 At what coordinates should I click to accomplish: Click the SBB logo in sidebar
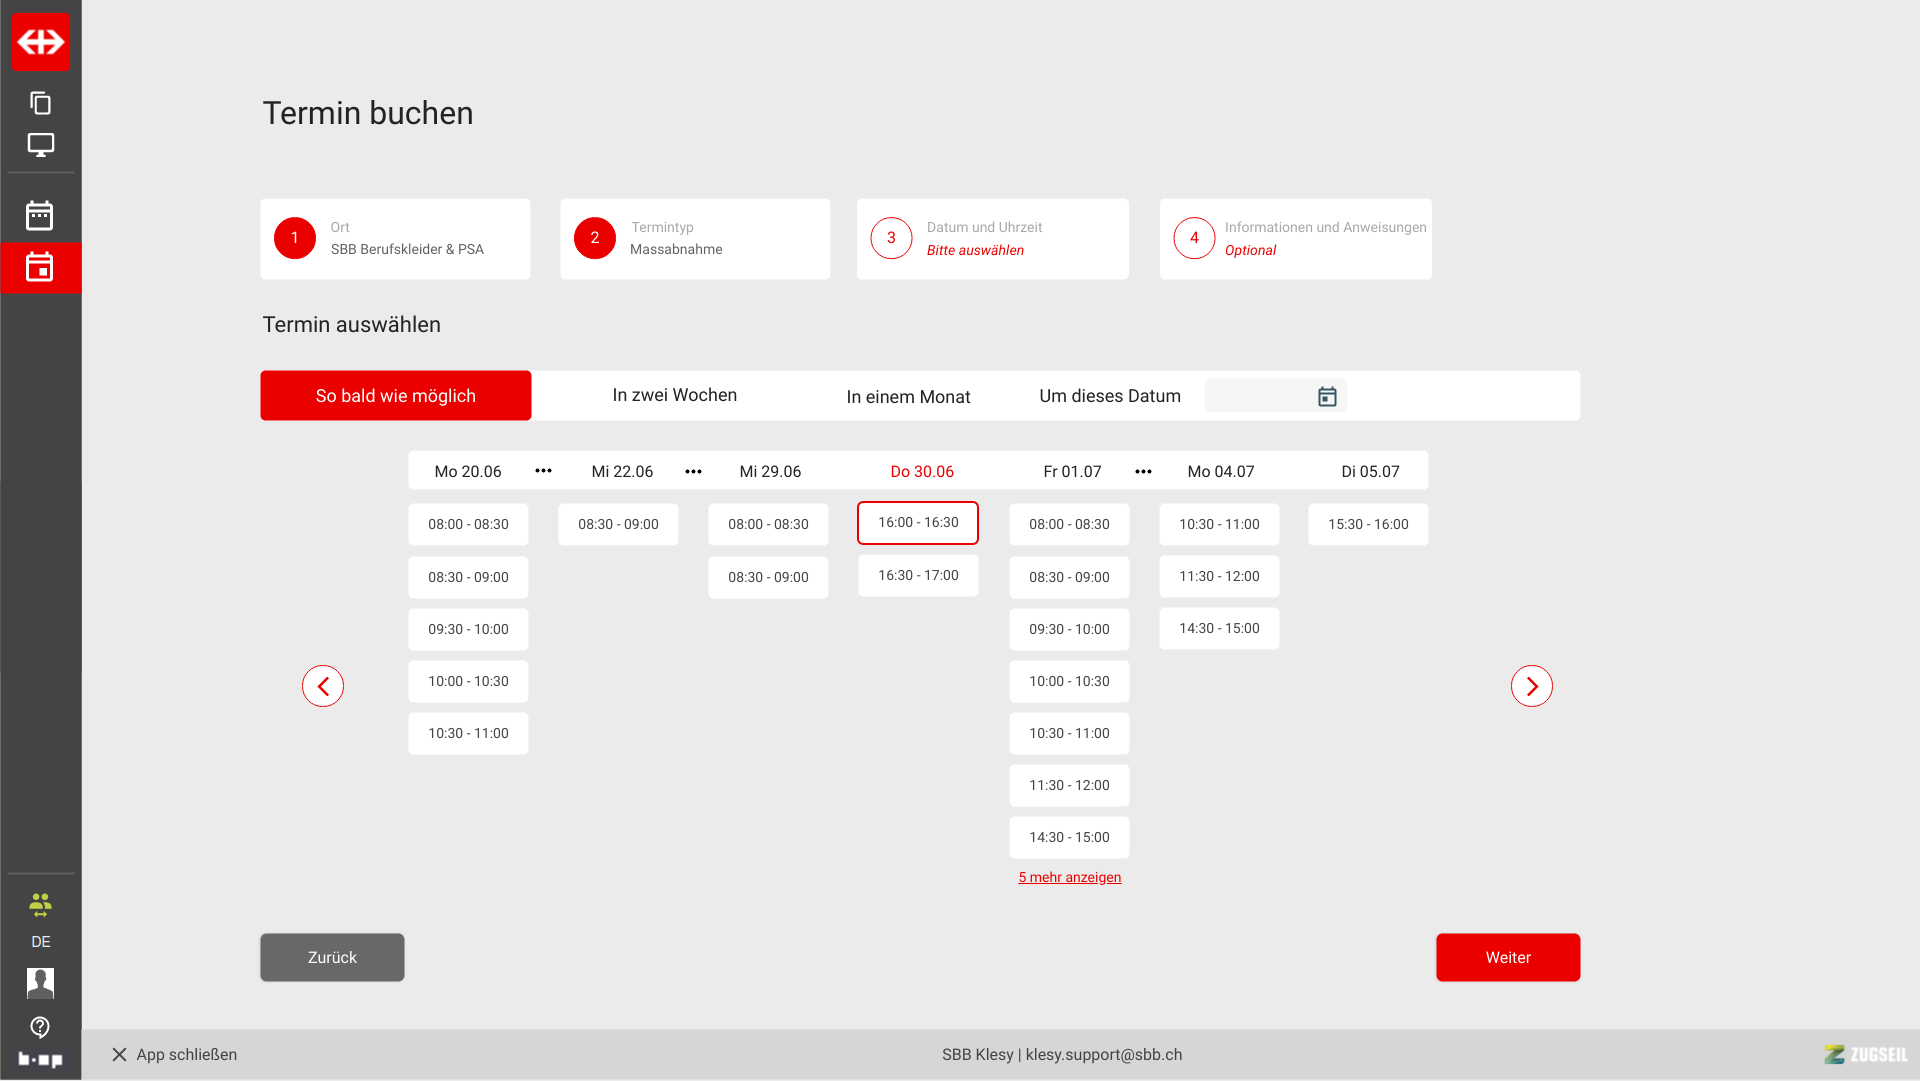pyautogui.click(x=41, y=42)
